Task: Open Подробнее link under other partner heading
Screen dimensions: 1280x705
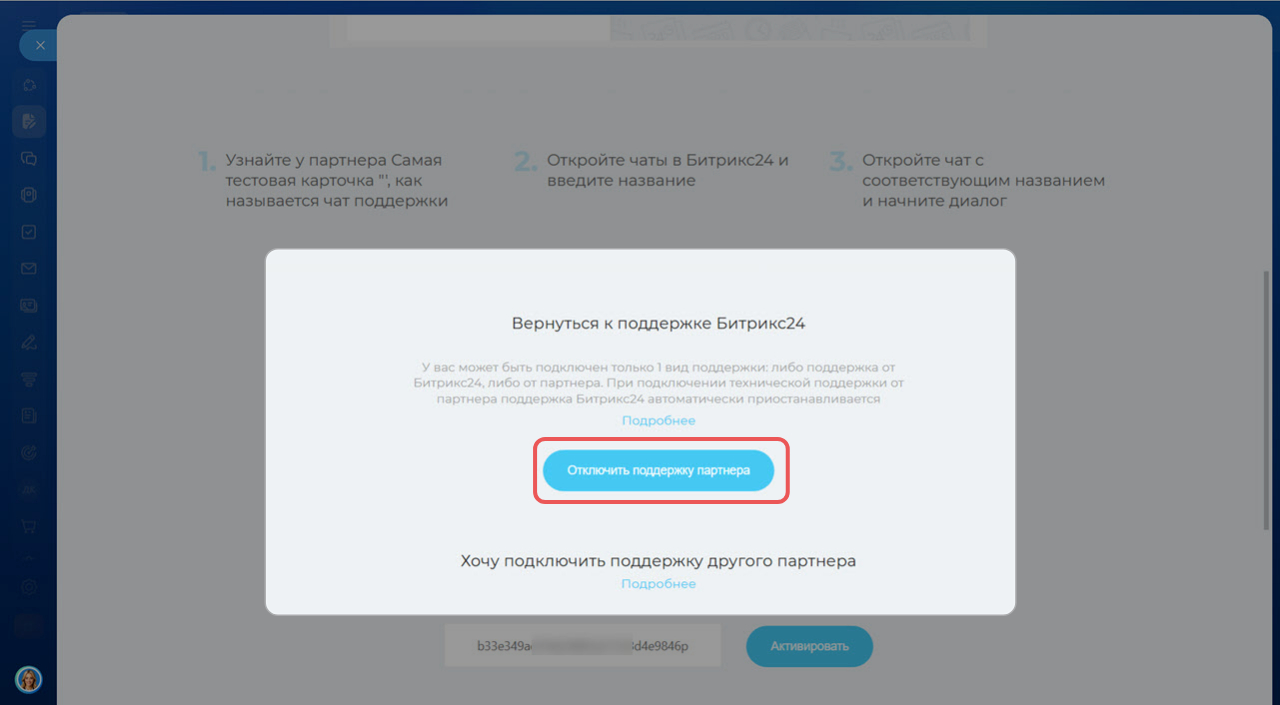Action: pyautogui.click(x=658, y=583)
